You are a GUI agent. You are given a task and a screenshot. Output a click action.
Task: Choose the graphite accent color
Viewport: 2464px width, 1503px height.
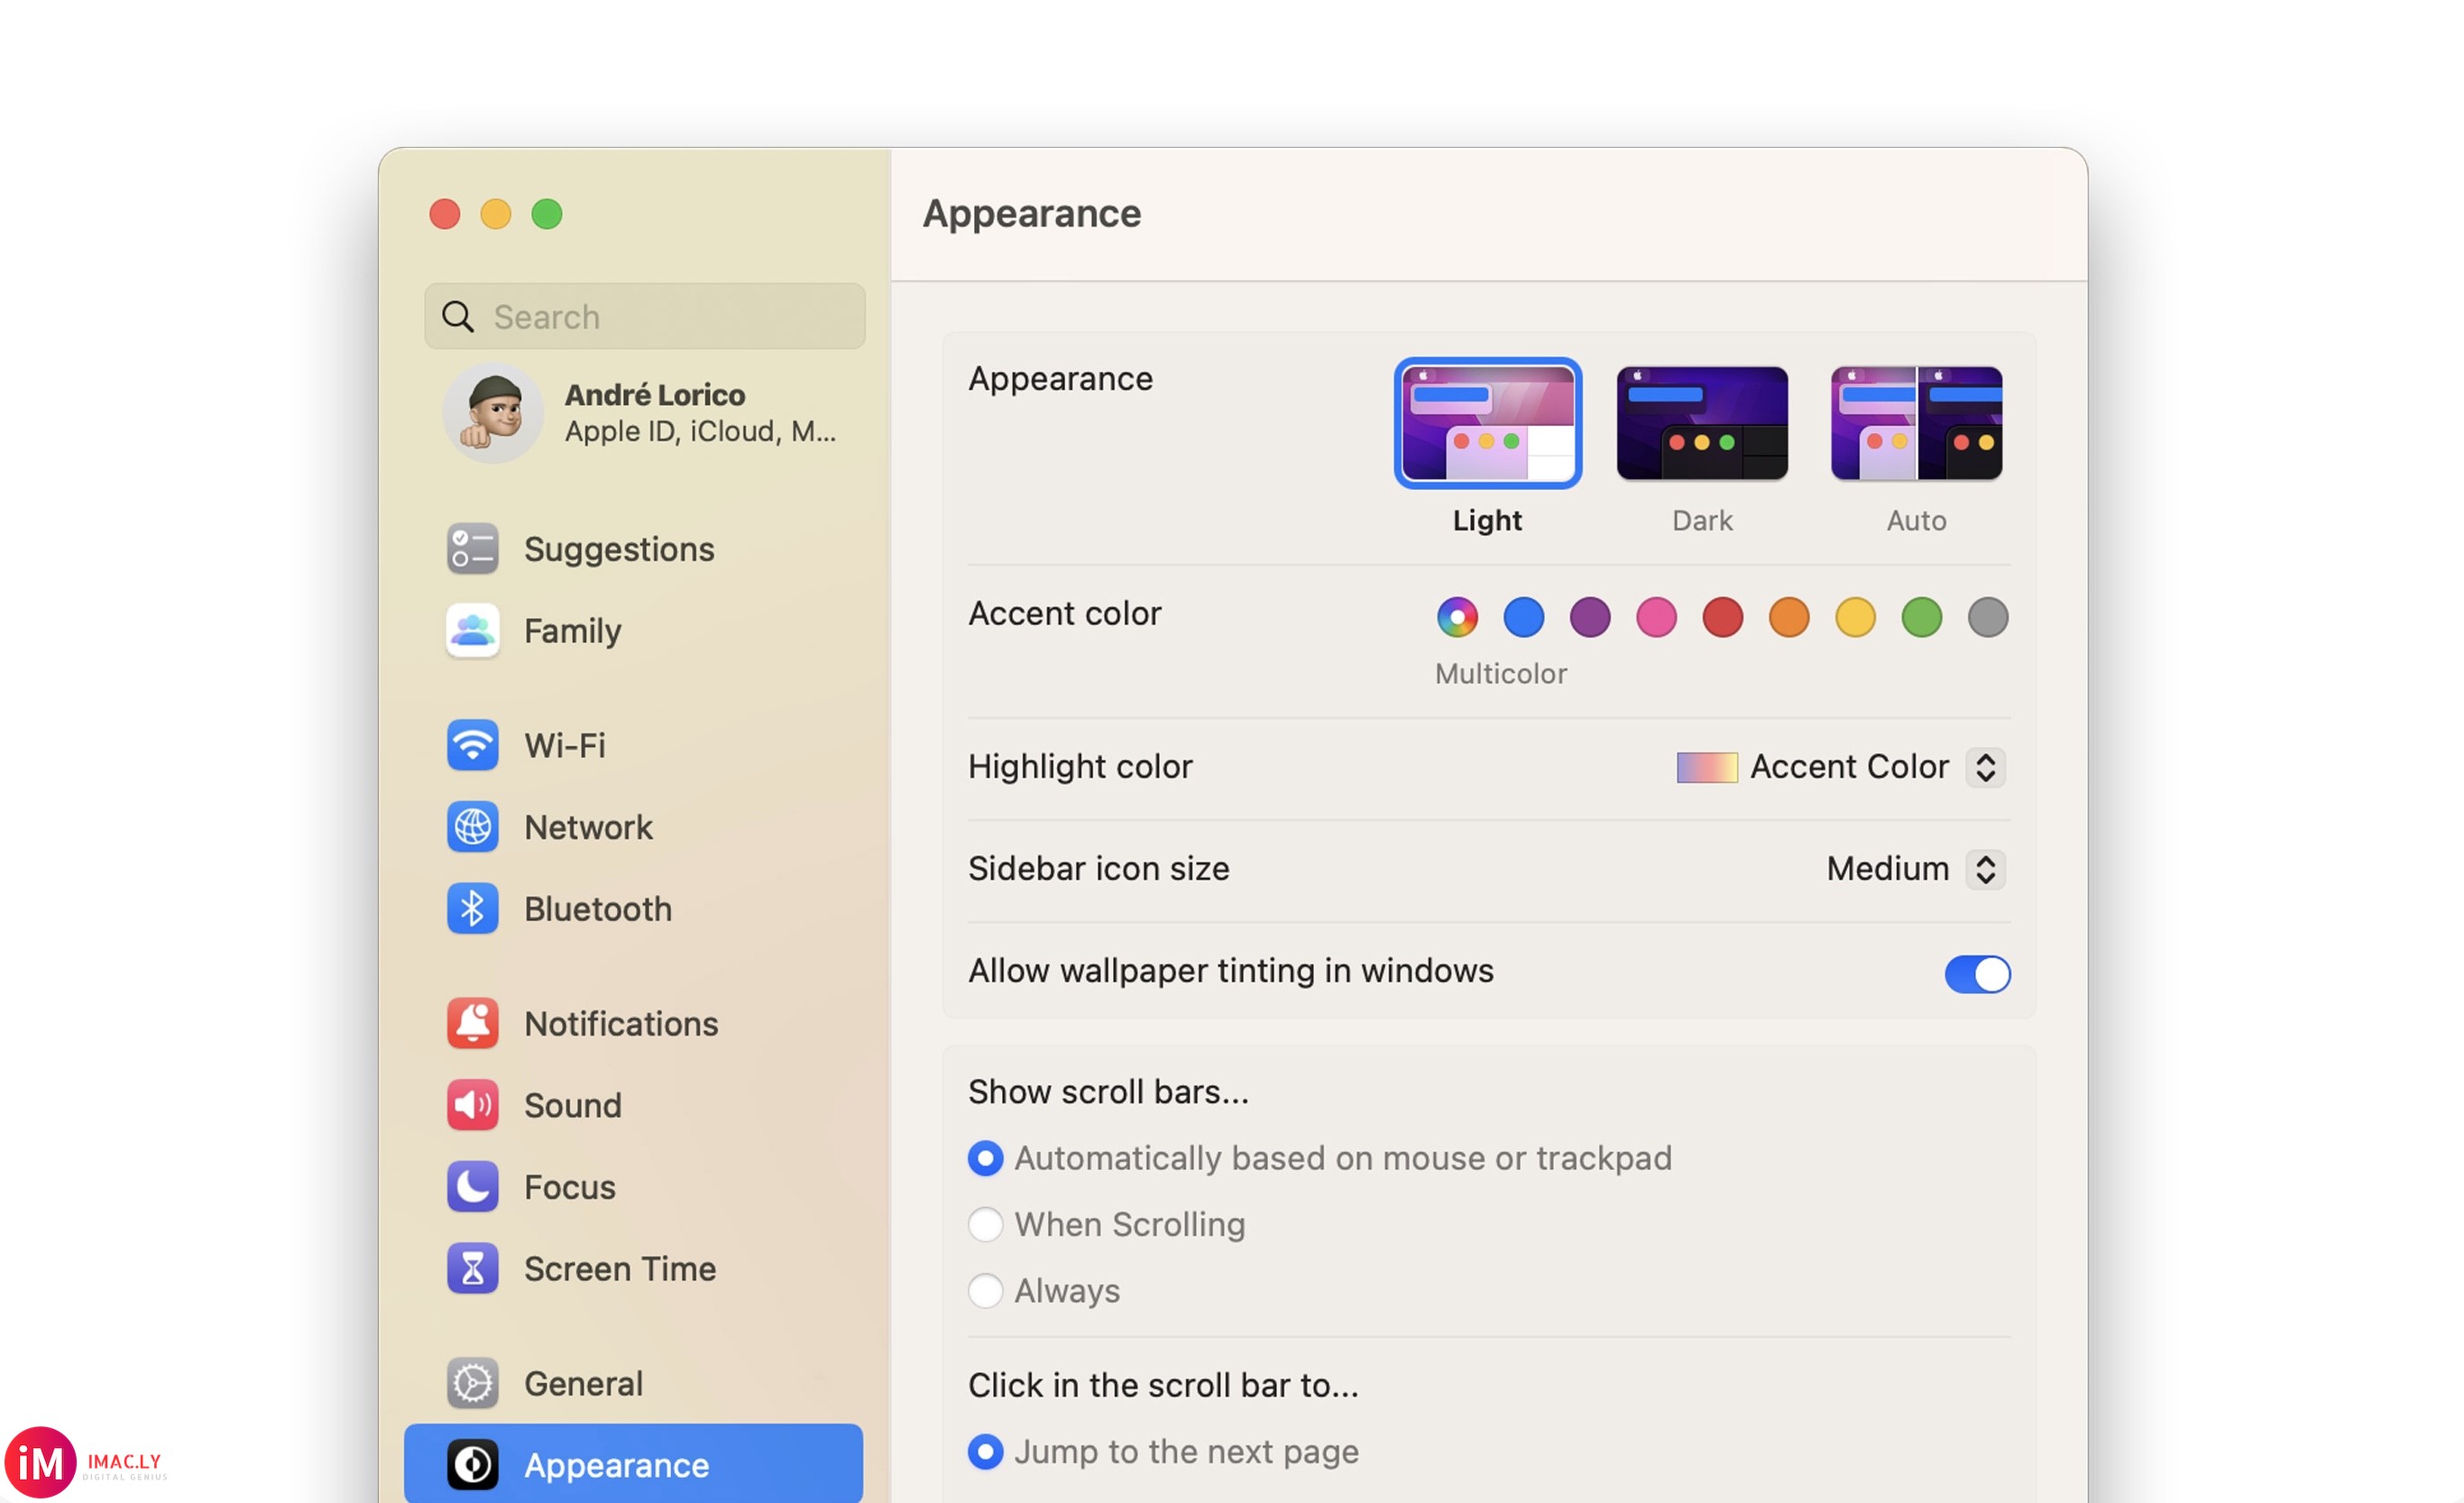pyautogui.click(x=1988, y=617)
